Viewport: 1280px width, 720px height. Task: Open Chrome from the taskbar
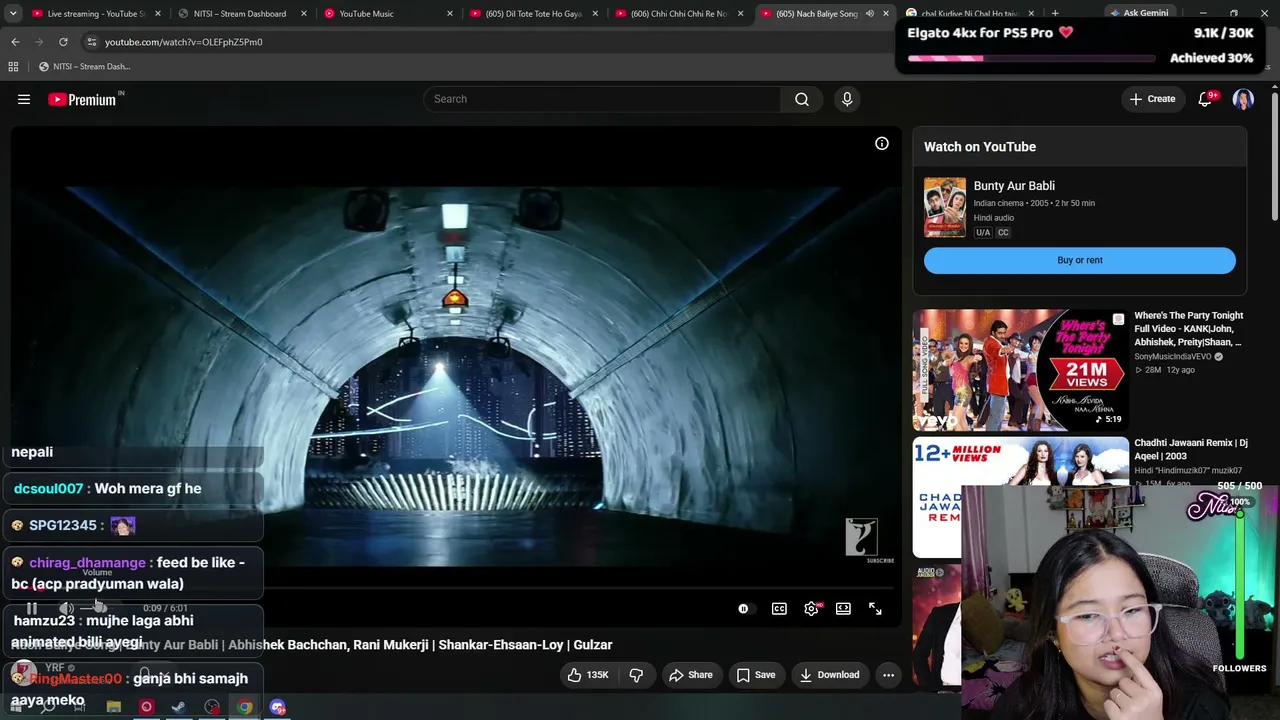click(x=245, y=707)
